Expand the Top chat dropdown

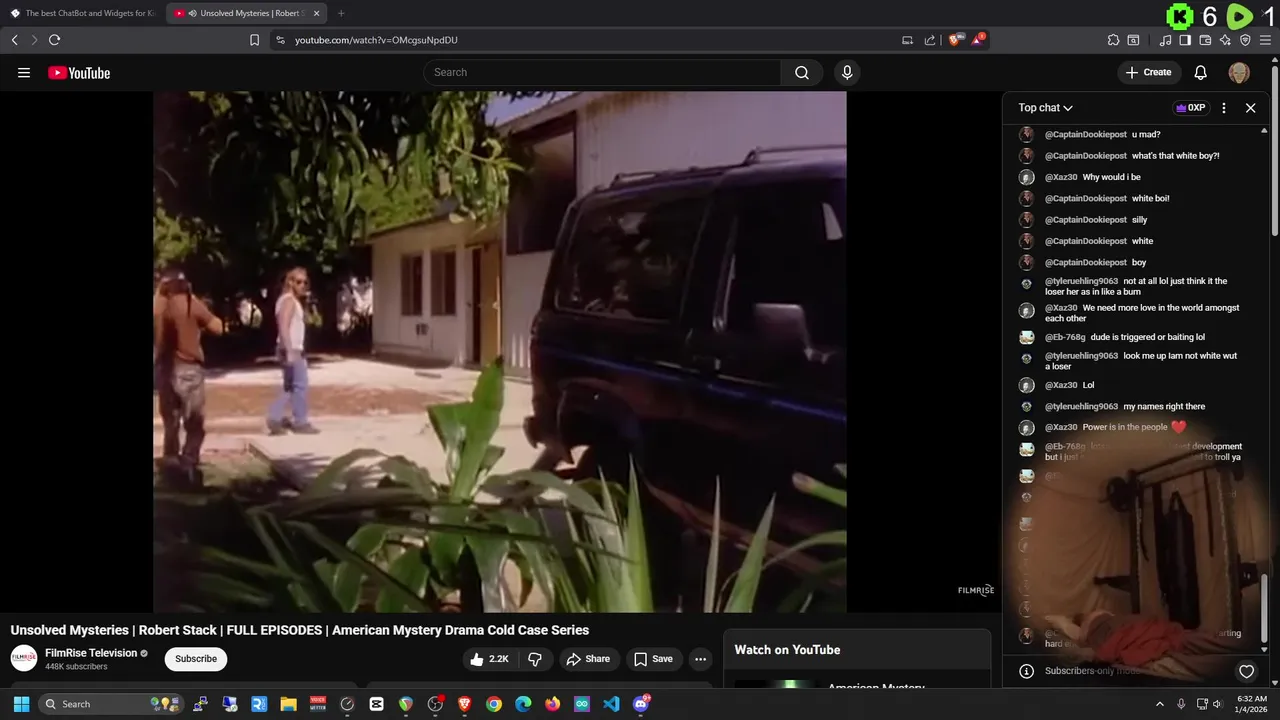click(1045, 108)
